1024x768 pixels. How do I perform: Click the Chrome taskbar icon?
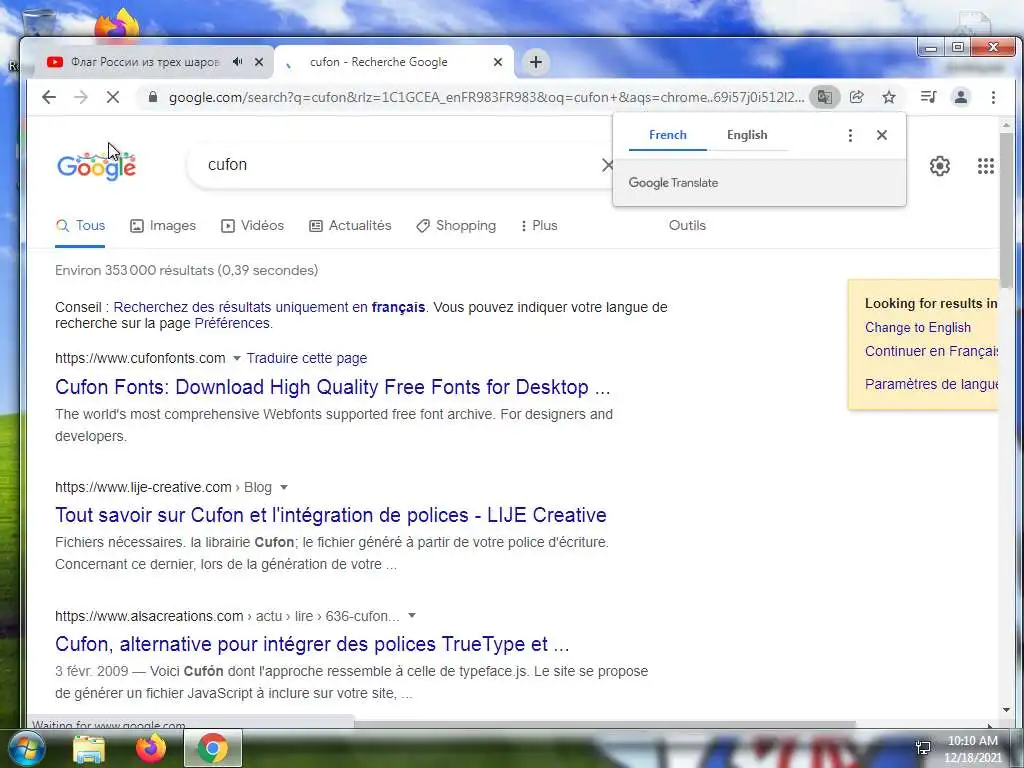(213, 748)
